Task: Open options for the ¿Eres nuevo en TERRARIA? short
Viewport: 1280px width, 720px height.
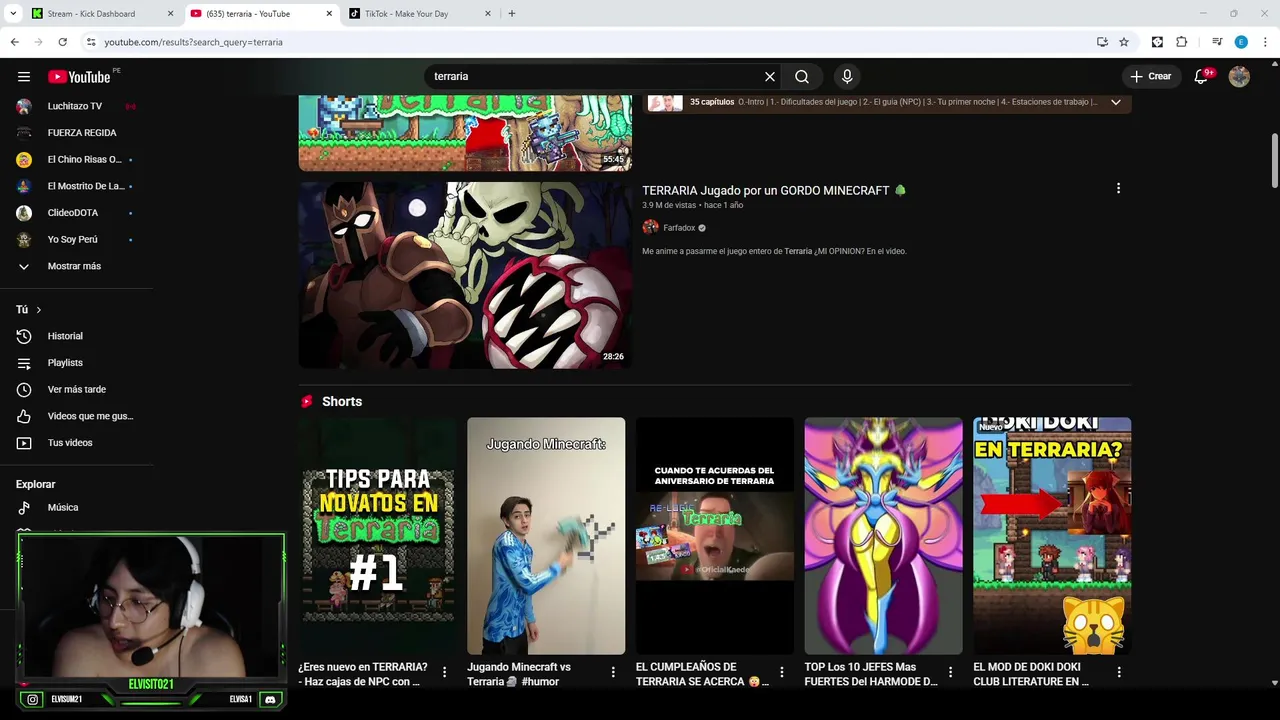Action: (444, 672)
